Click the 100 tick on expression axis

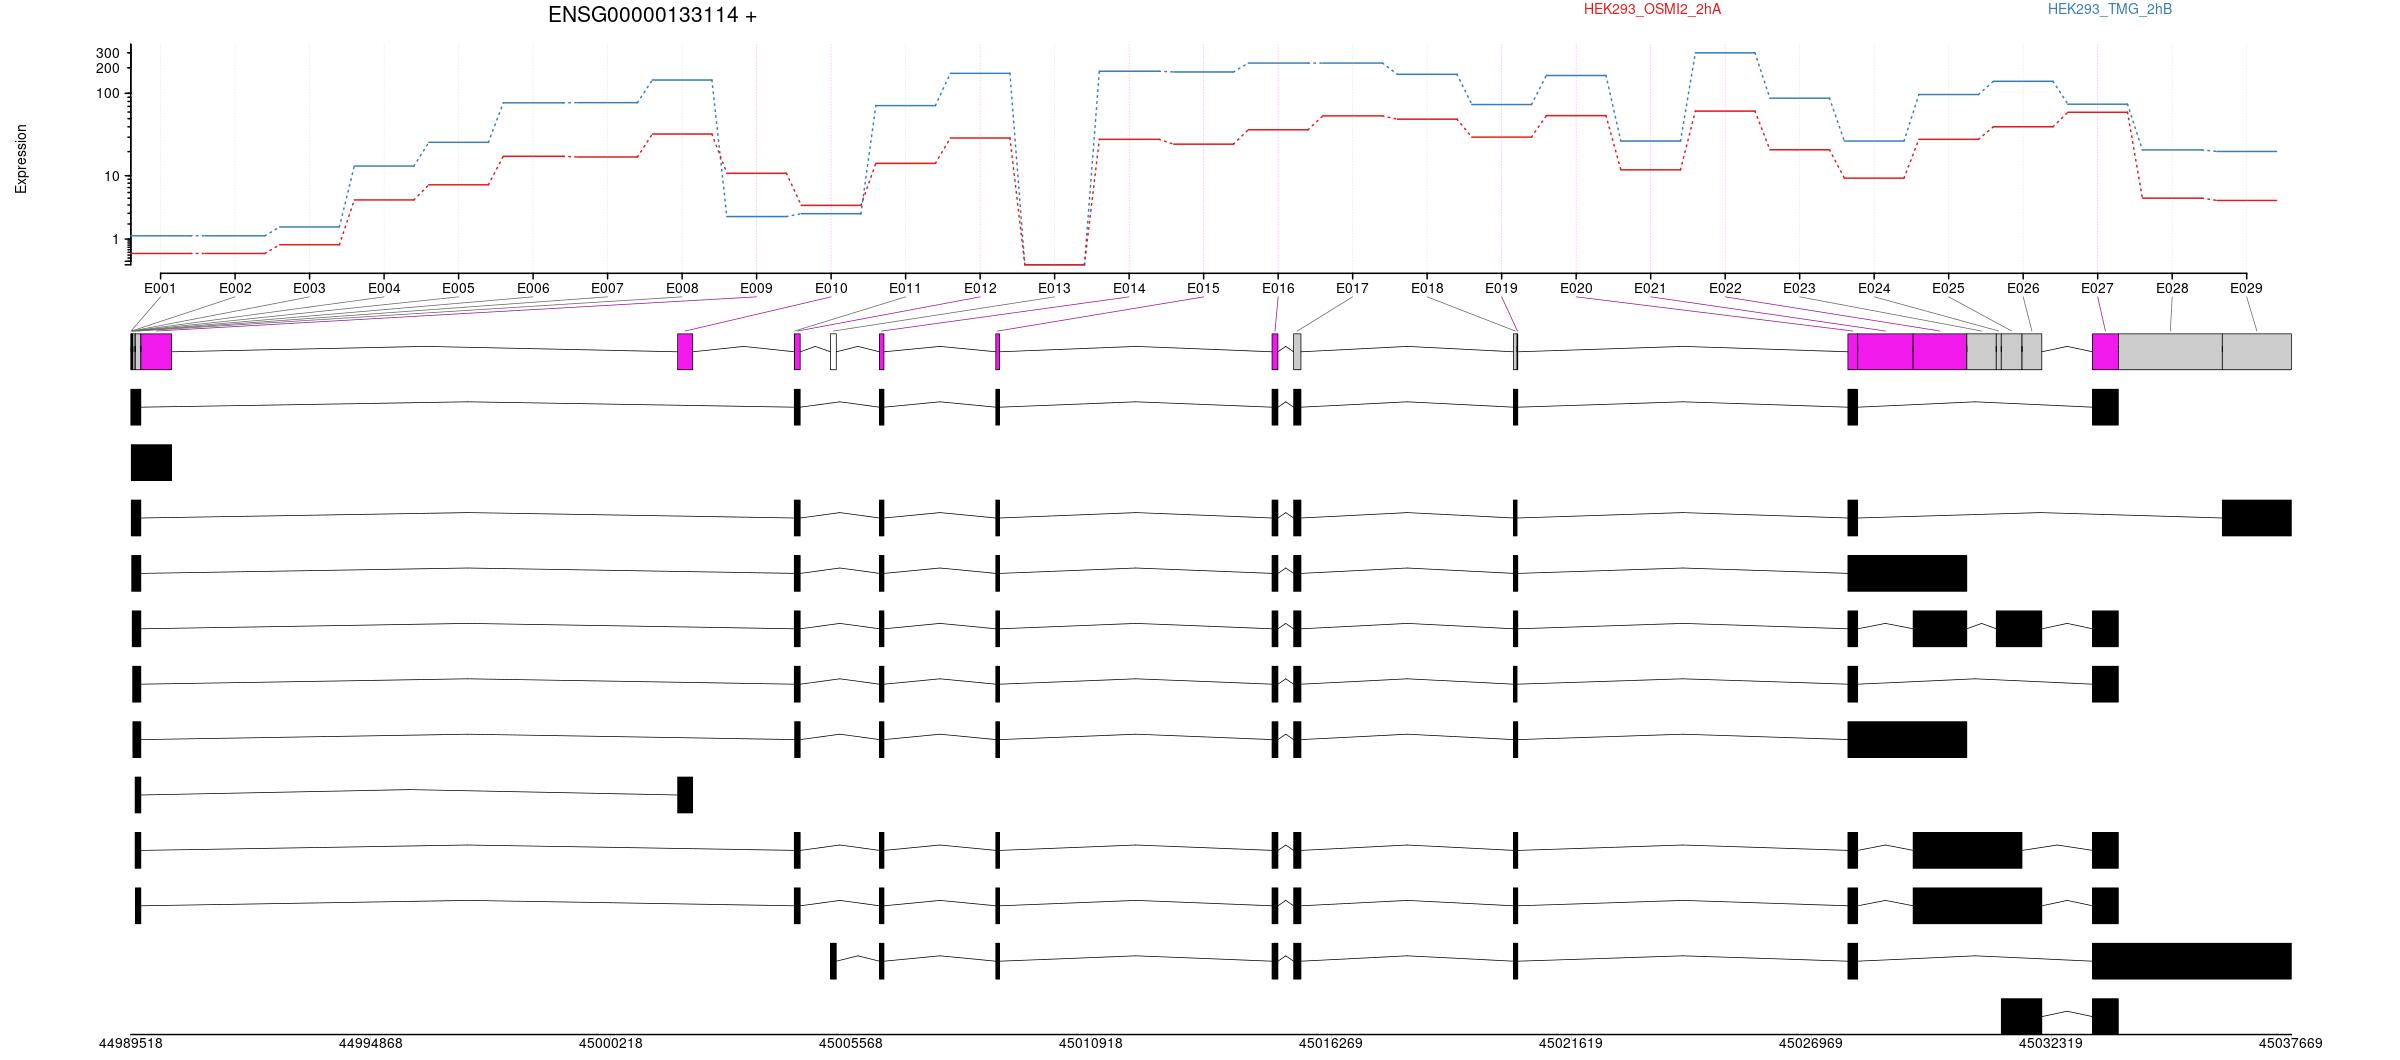coord(108,94)
